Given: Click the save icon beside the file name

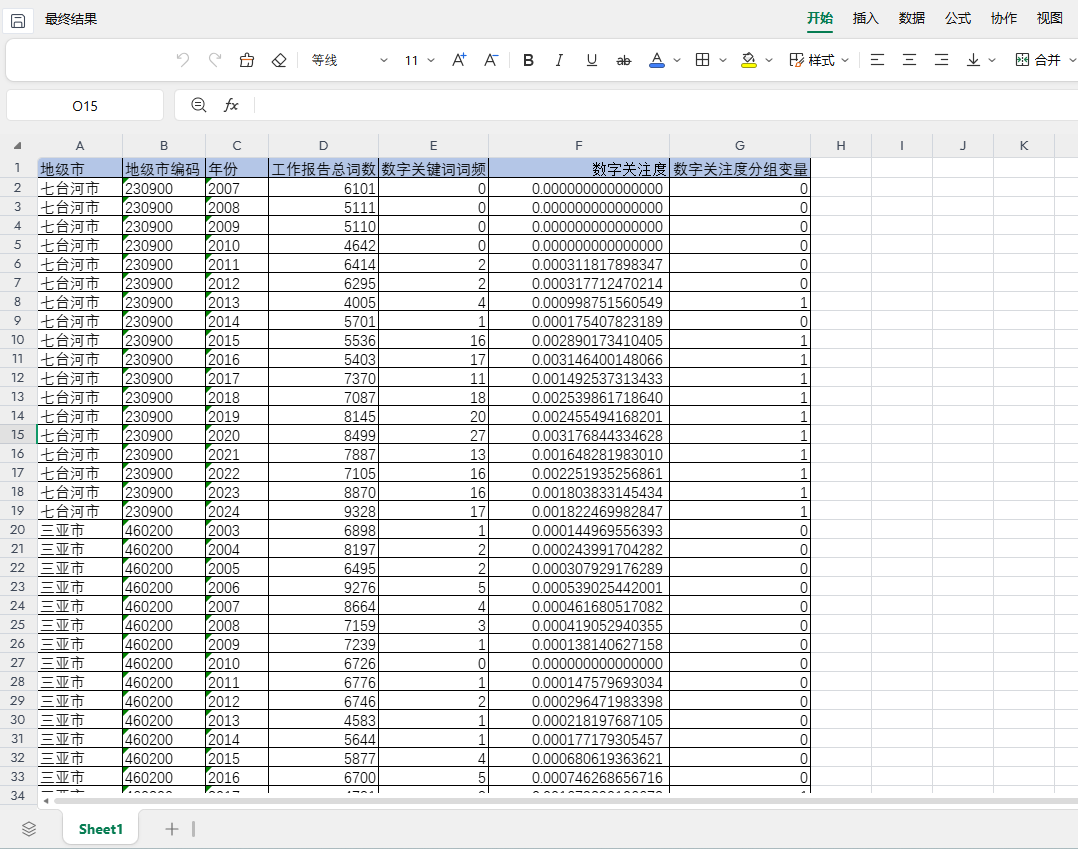Looking at the screenshot, I should pos(18,21).
